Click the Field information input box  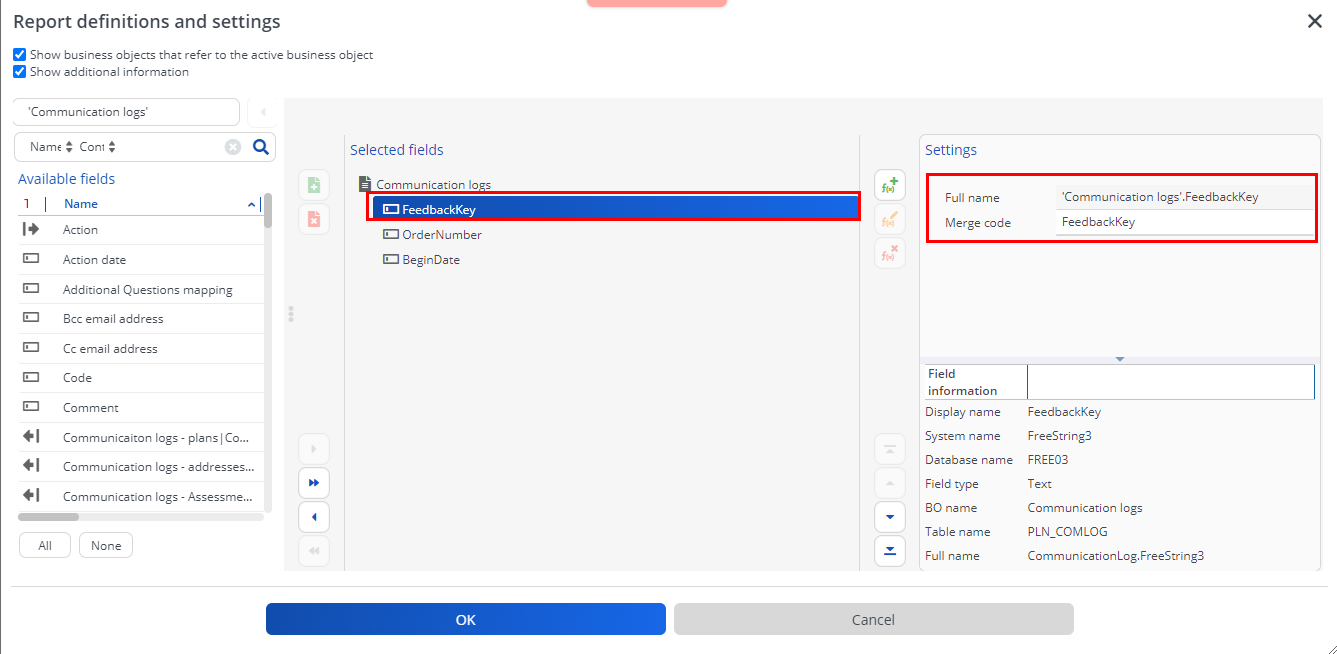(1171, 382)
